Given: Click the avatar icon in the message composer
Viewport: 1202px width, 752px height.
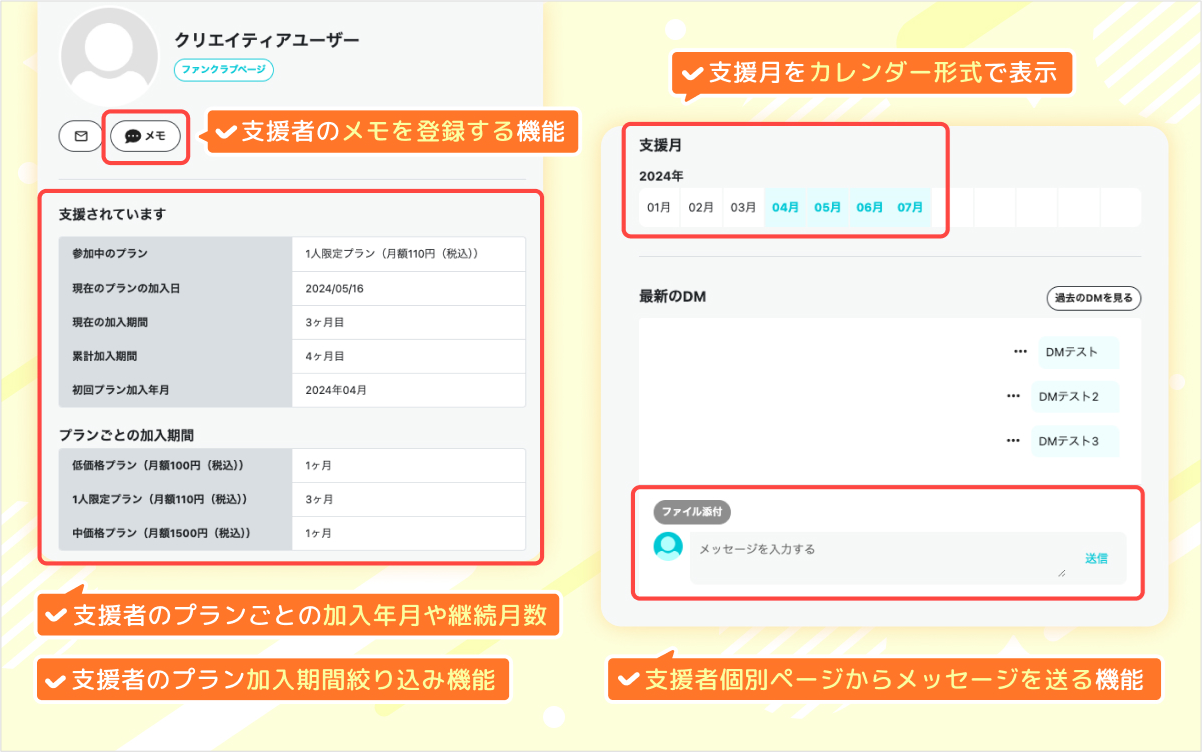Looking at the screenshot, I should point(667,548).
